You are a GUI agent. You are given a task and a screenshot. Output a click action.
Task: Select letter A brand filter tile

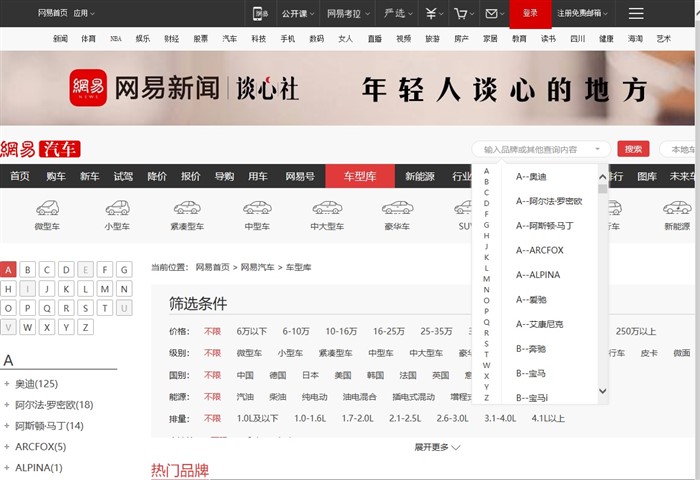8,270
